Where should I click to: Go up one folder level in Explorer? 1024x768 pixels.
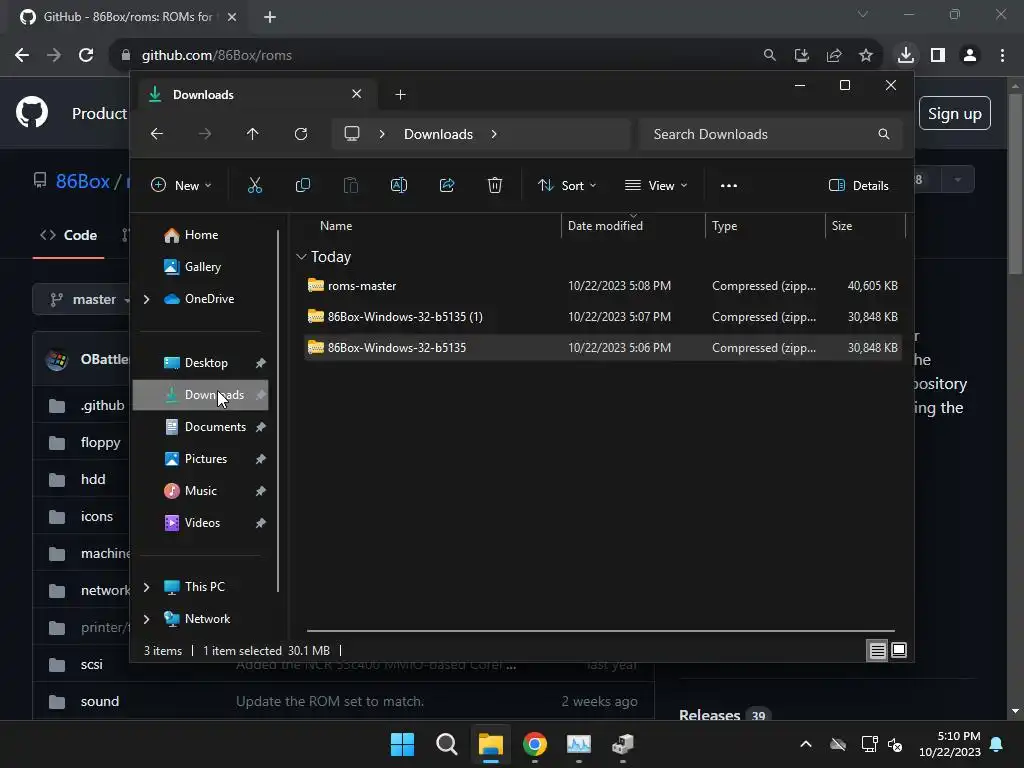coord(253,134)
